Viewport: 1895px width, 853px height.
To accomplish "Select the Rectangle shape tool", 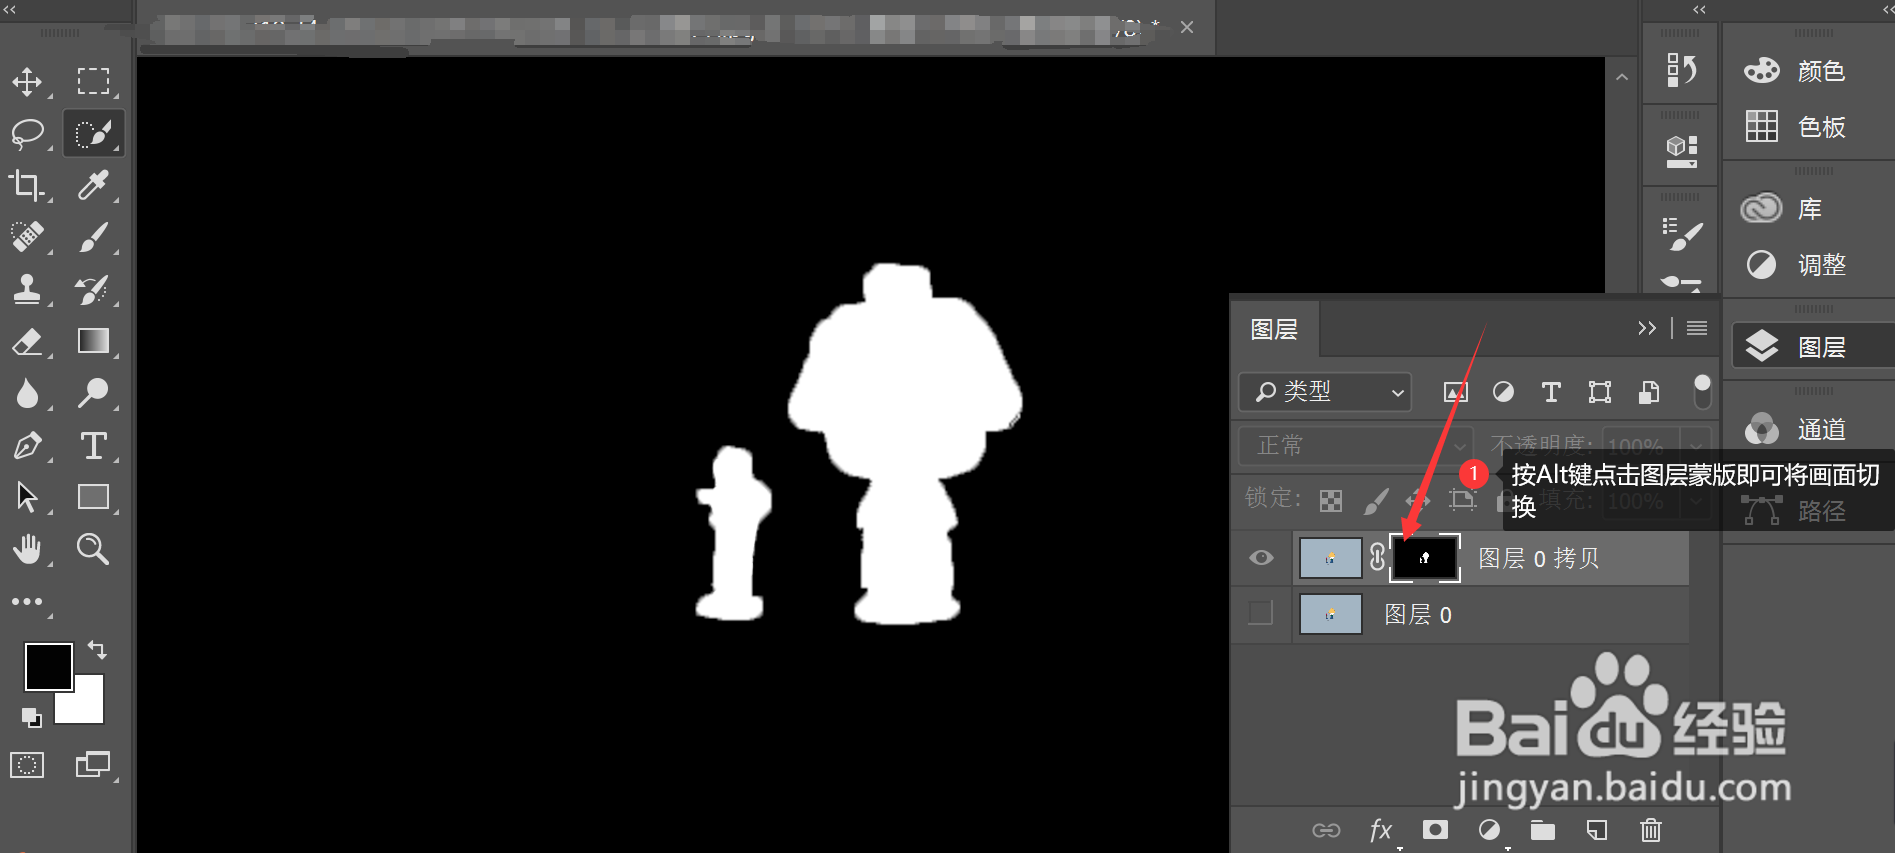I will 93,497.
